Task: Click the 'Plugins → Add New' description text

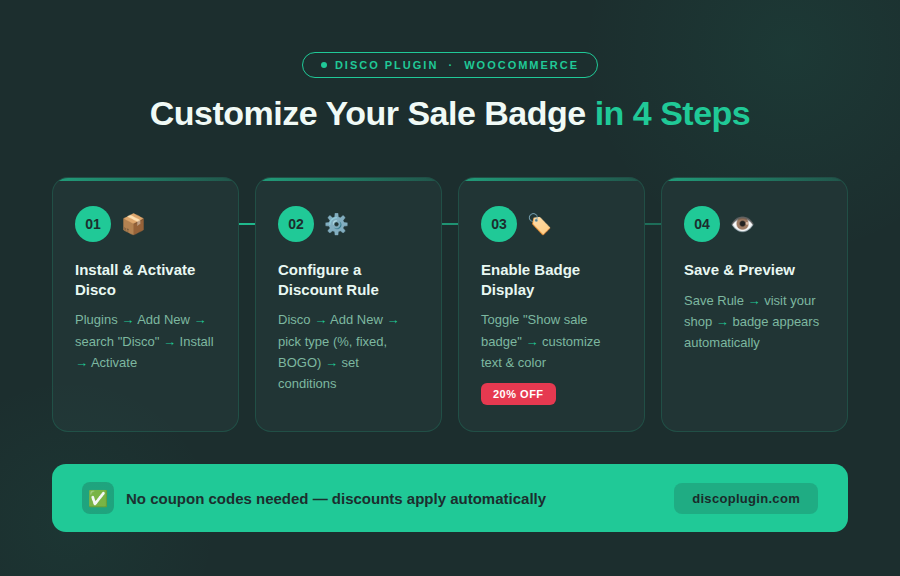Action: [x=133, y=320]
